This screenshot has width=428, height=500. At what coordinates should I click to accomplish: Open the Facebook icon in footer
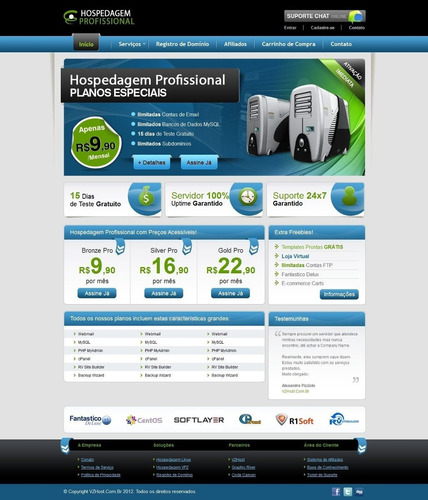336,492
